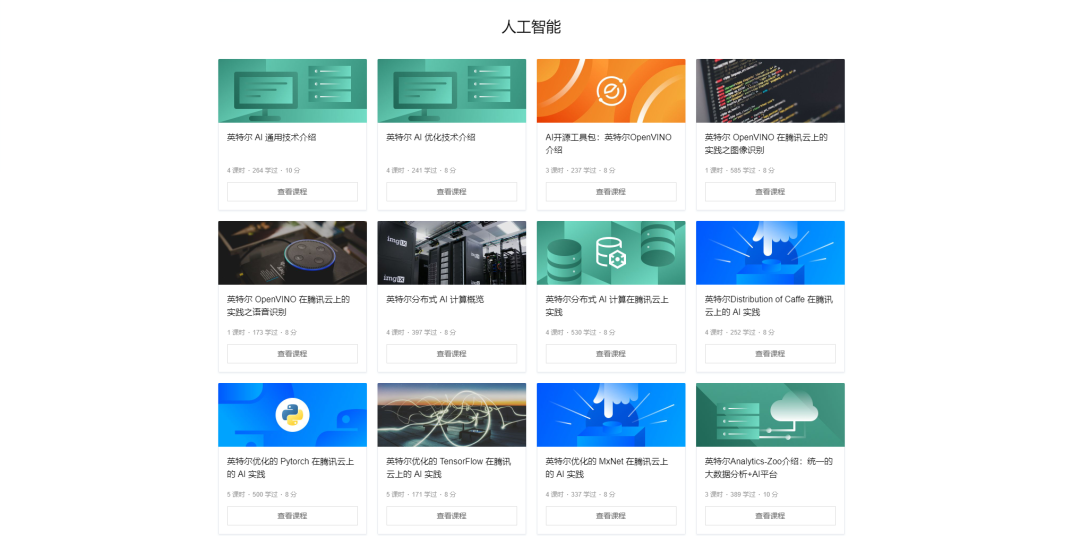
Task: Click stats "5 课时・500 学过・8 分"
Action: 262,494
